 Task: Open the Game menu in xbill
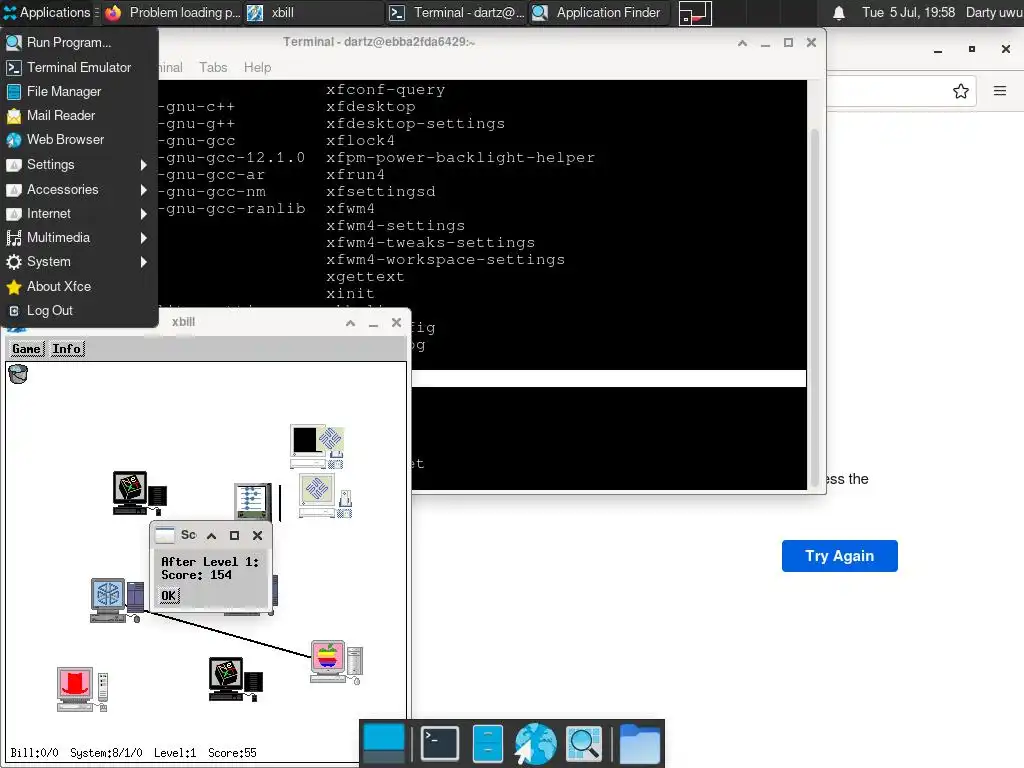click(x=26, y=349)
